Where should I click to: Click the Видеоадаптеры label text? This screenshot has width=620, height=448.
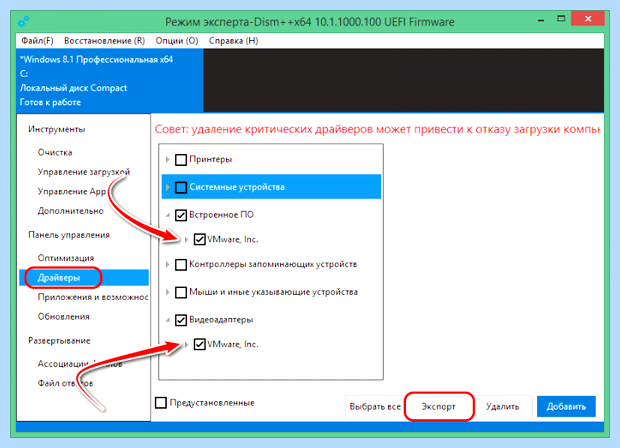pos(221,319)
